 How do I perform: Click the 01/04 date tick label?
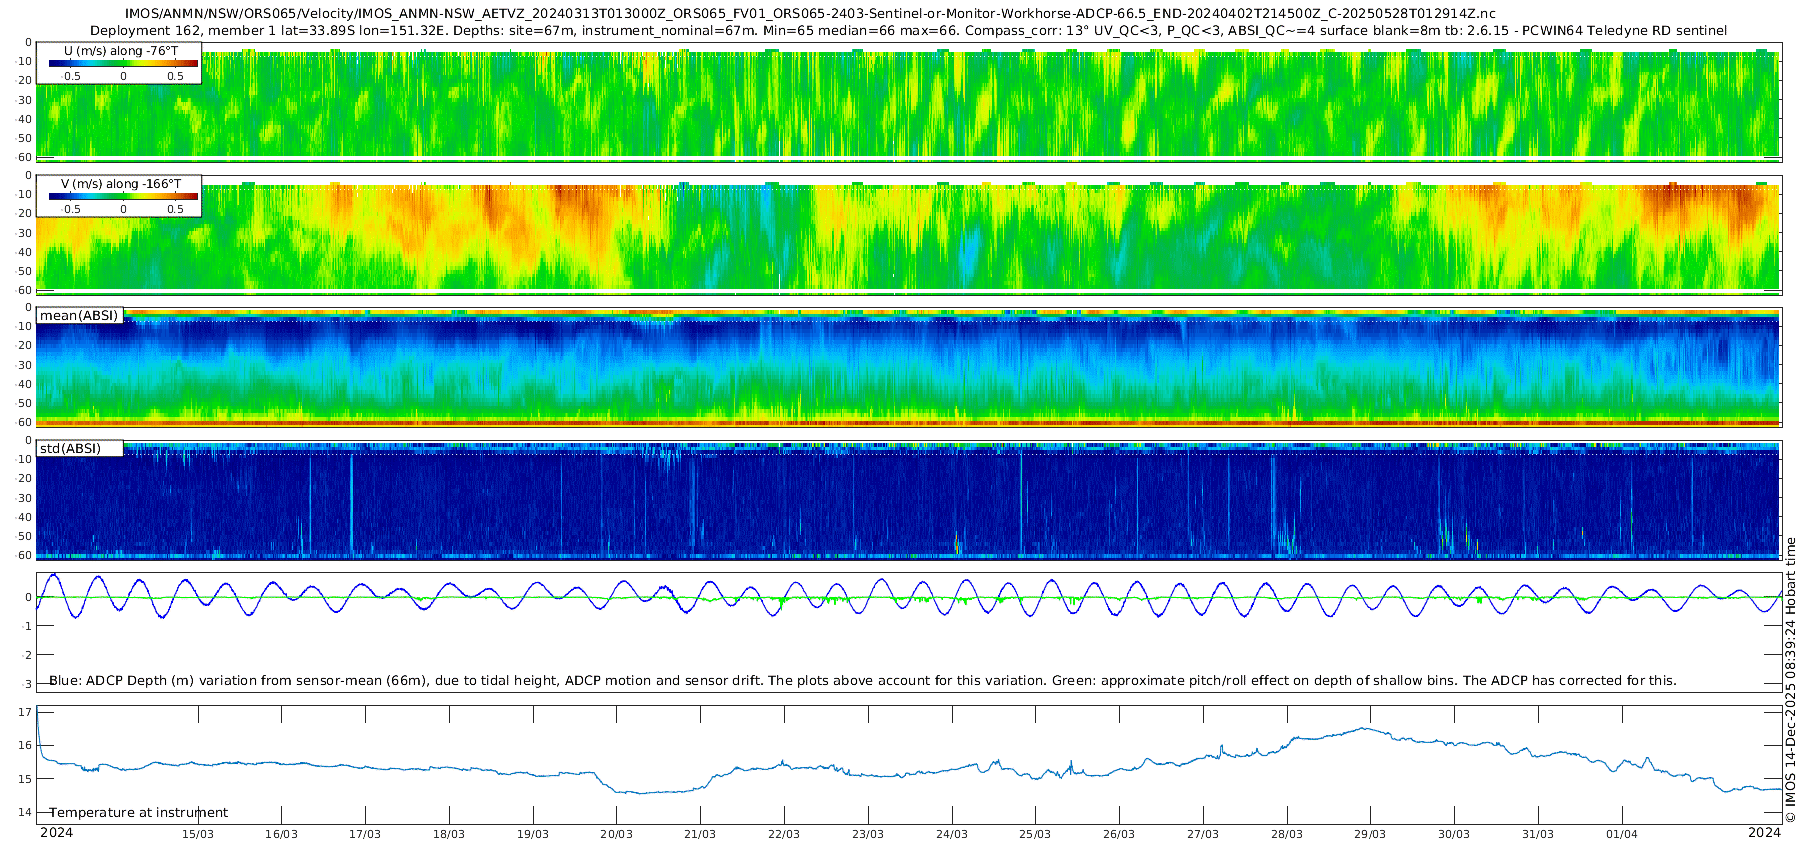point(1621,834)
